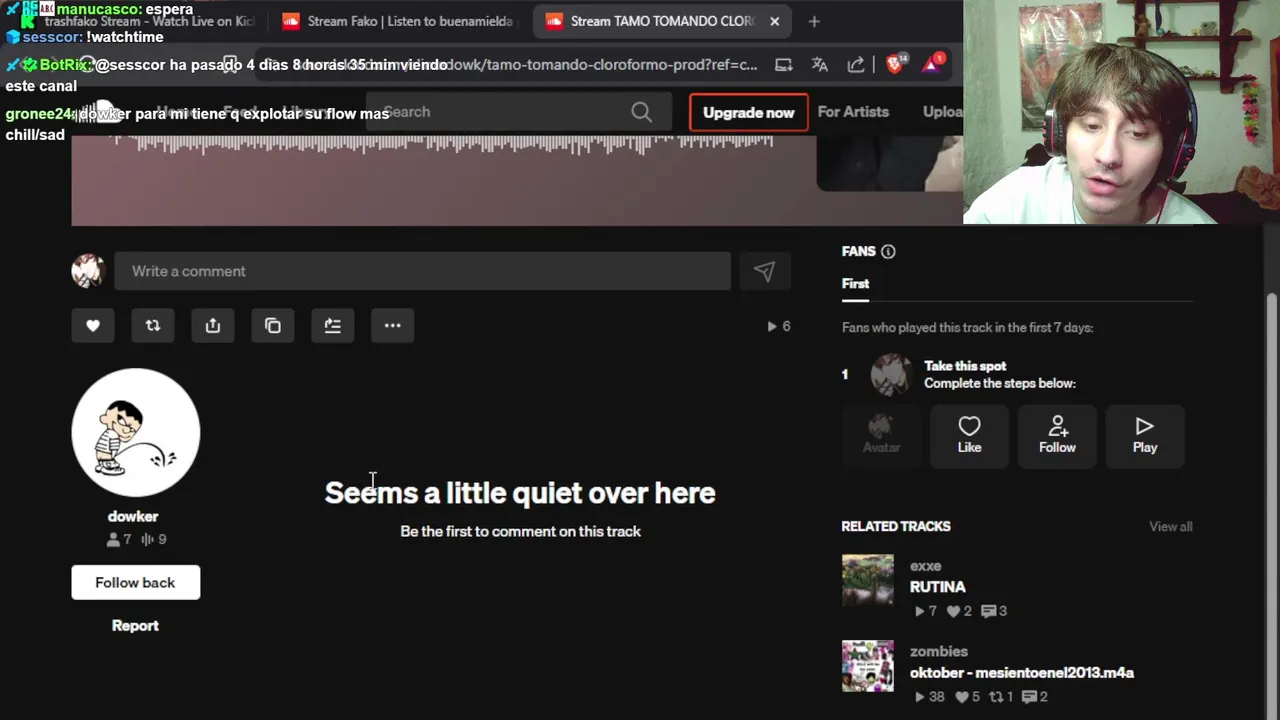Click dowker's tracks count 9
1280x720 pixels.
[x=154, y=539]
